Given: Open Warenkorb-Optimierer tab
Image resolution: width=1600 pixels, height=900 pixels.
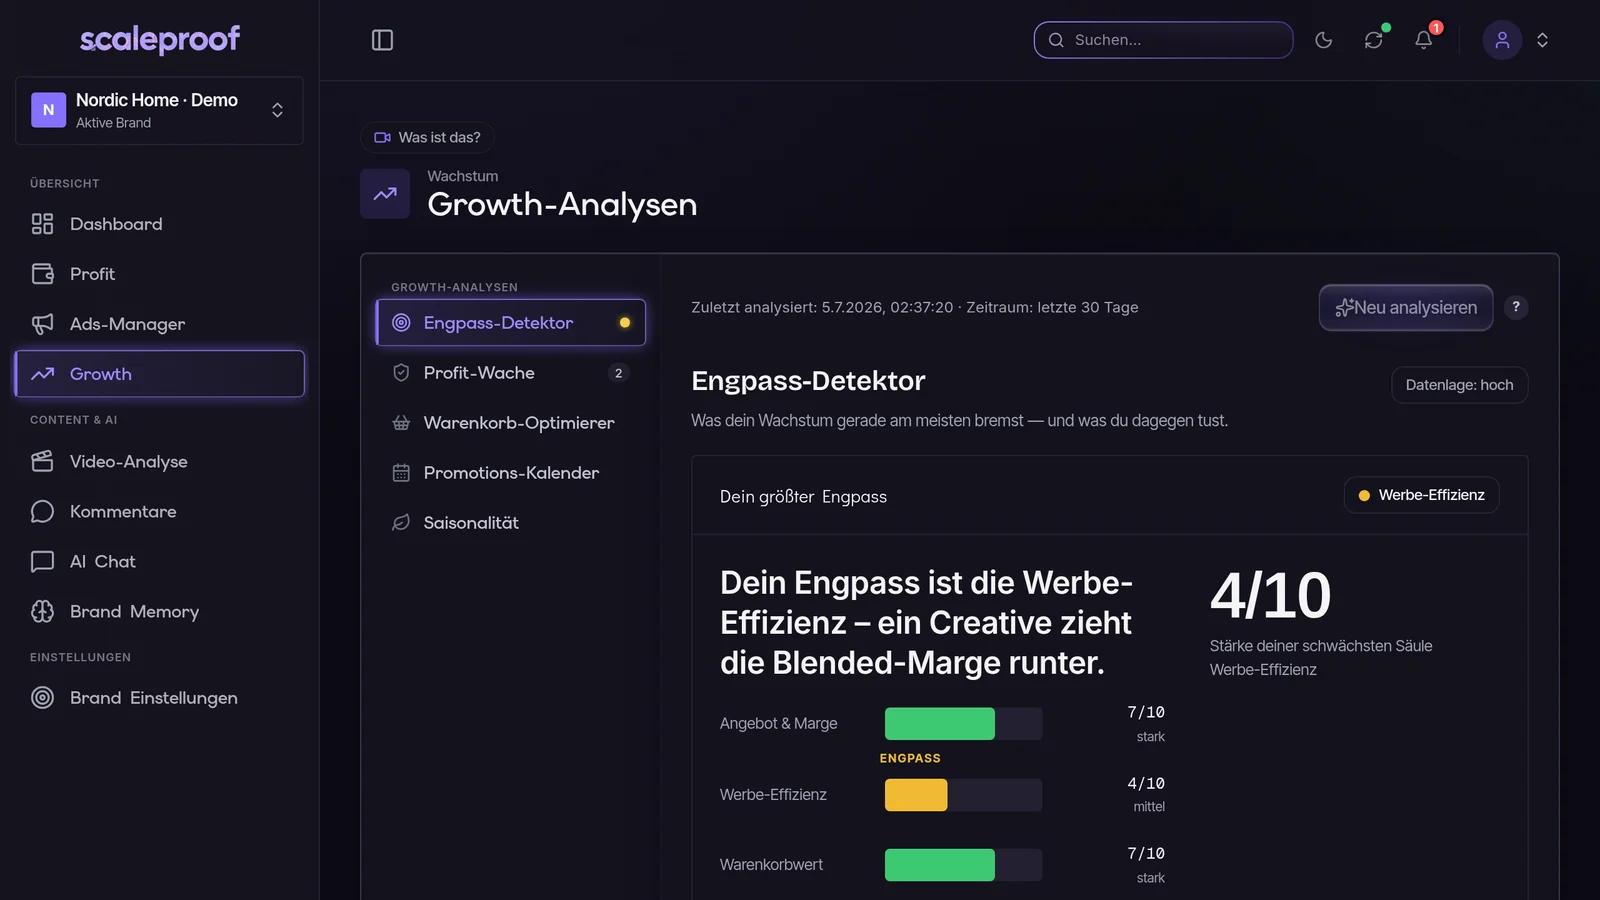Looking at the screenshot, I should (x=511, y=423).
